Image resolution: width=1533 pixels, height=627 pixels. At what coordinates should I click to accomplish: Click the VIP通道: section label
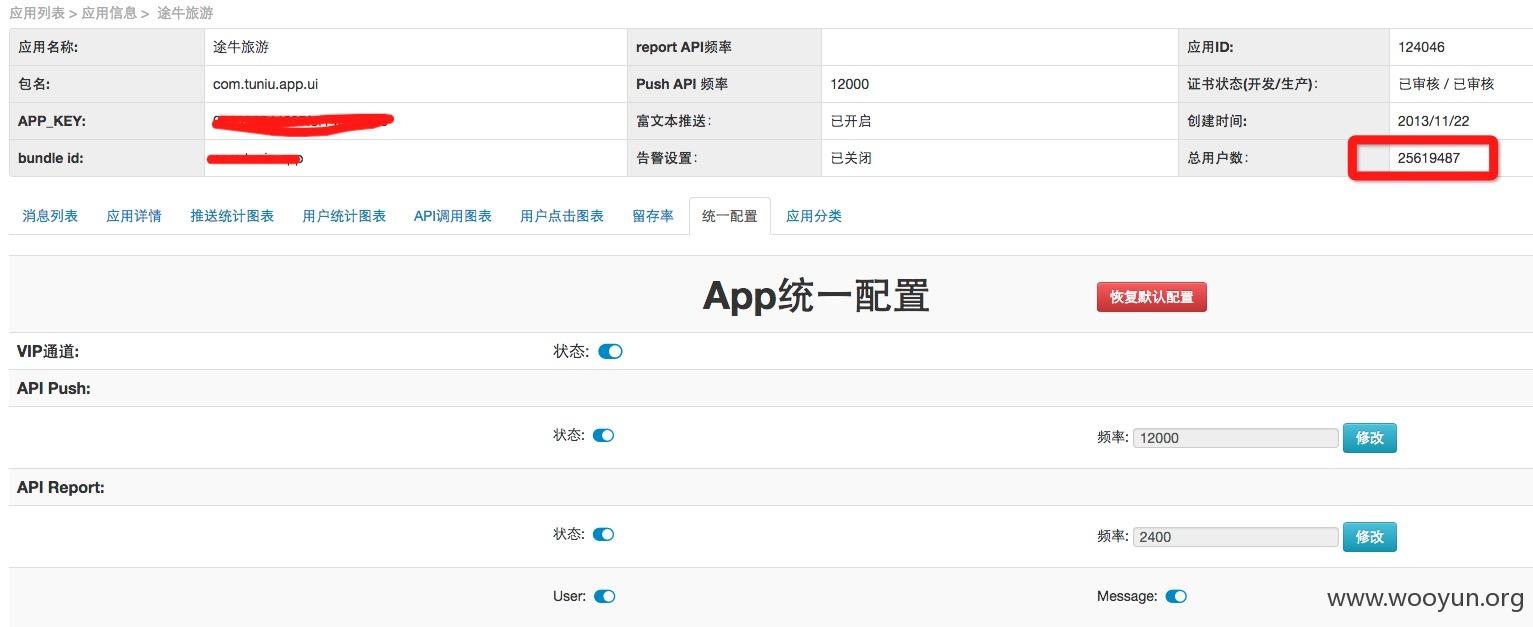[x=48, y=351]
